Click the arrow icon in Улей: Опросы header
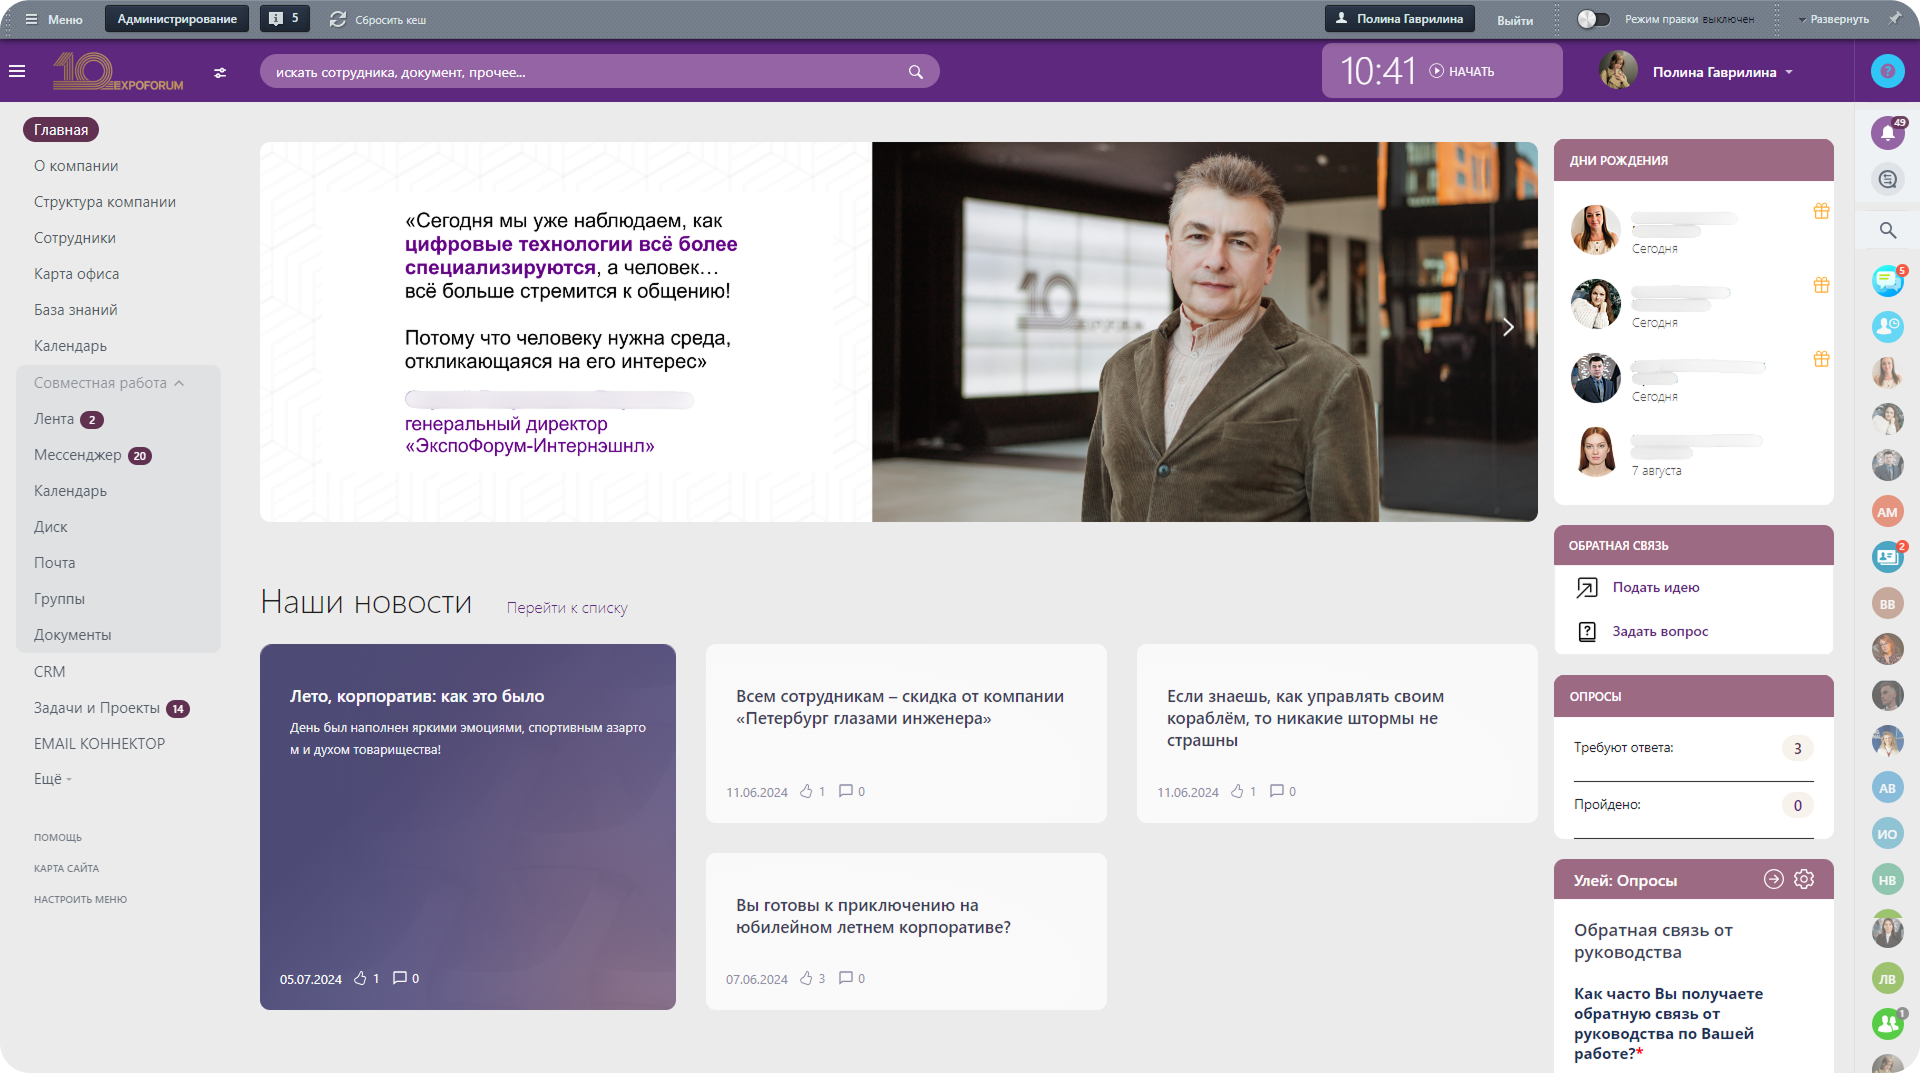 pyautogui.click(x=1773, y=879)
